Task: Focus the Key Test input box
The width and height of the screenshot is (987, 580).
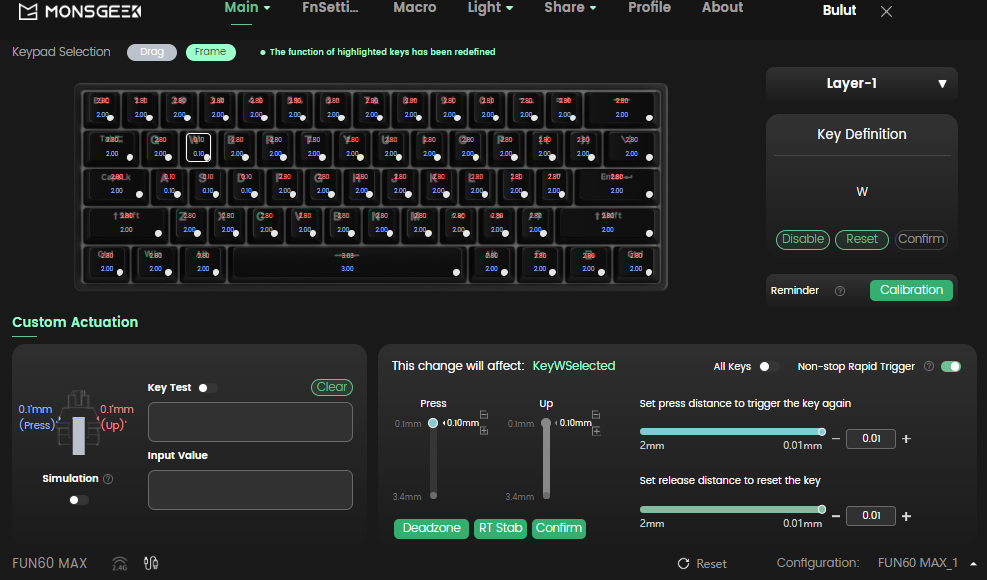Action: tap(250, 422)
